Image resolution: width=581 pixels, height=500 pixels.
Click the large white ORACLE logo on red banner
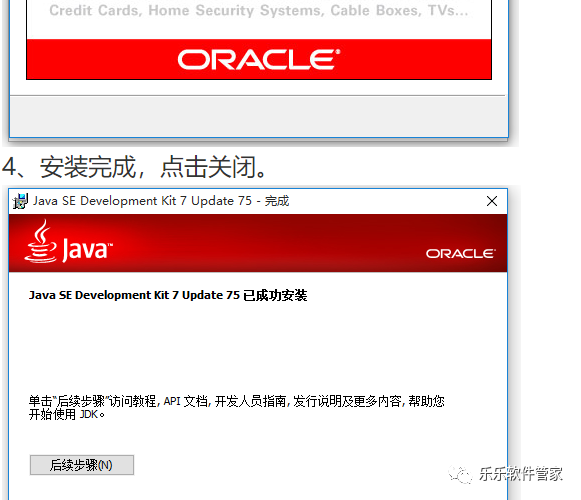tap(259, 60)
